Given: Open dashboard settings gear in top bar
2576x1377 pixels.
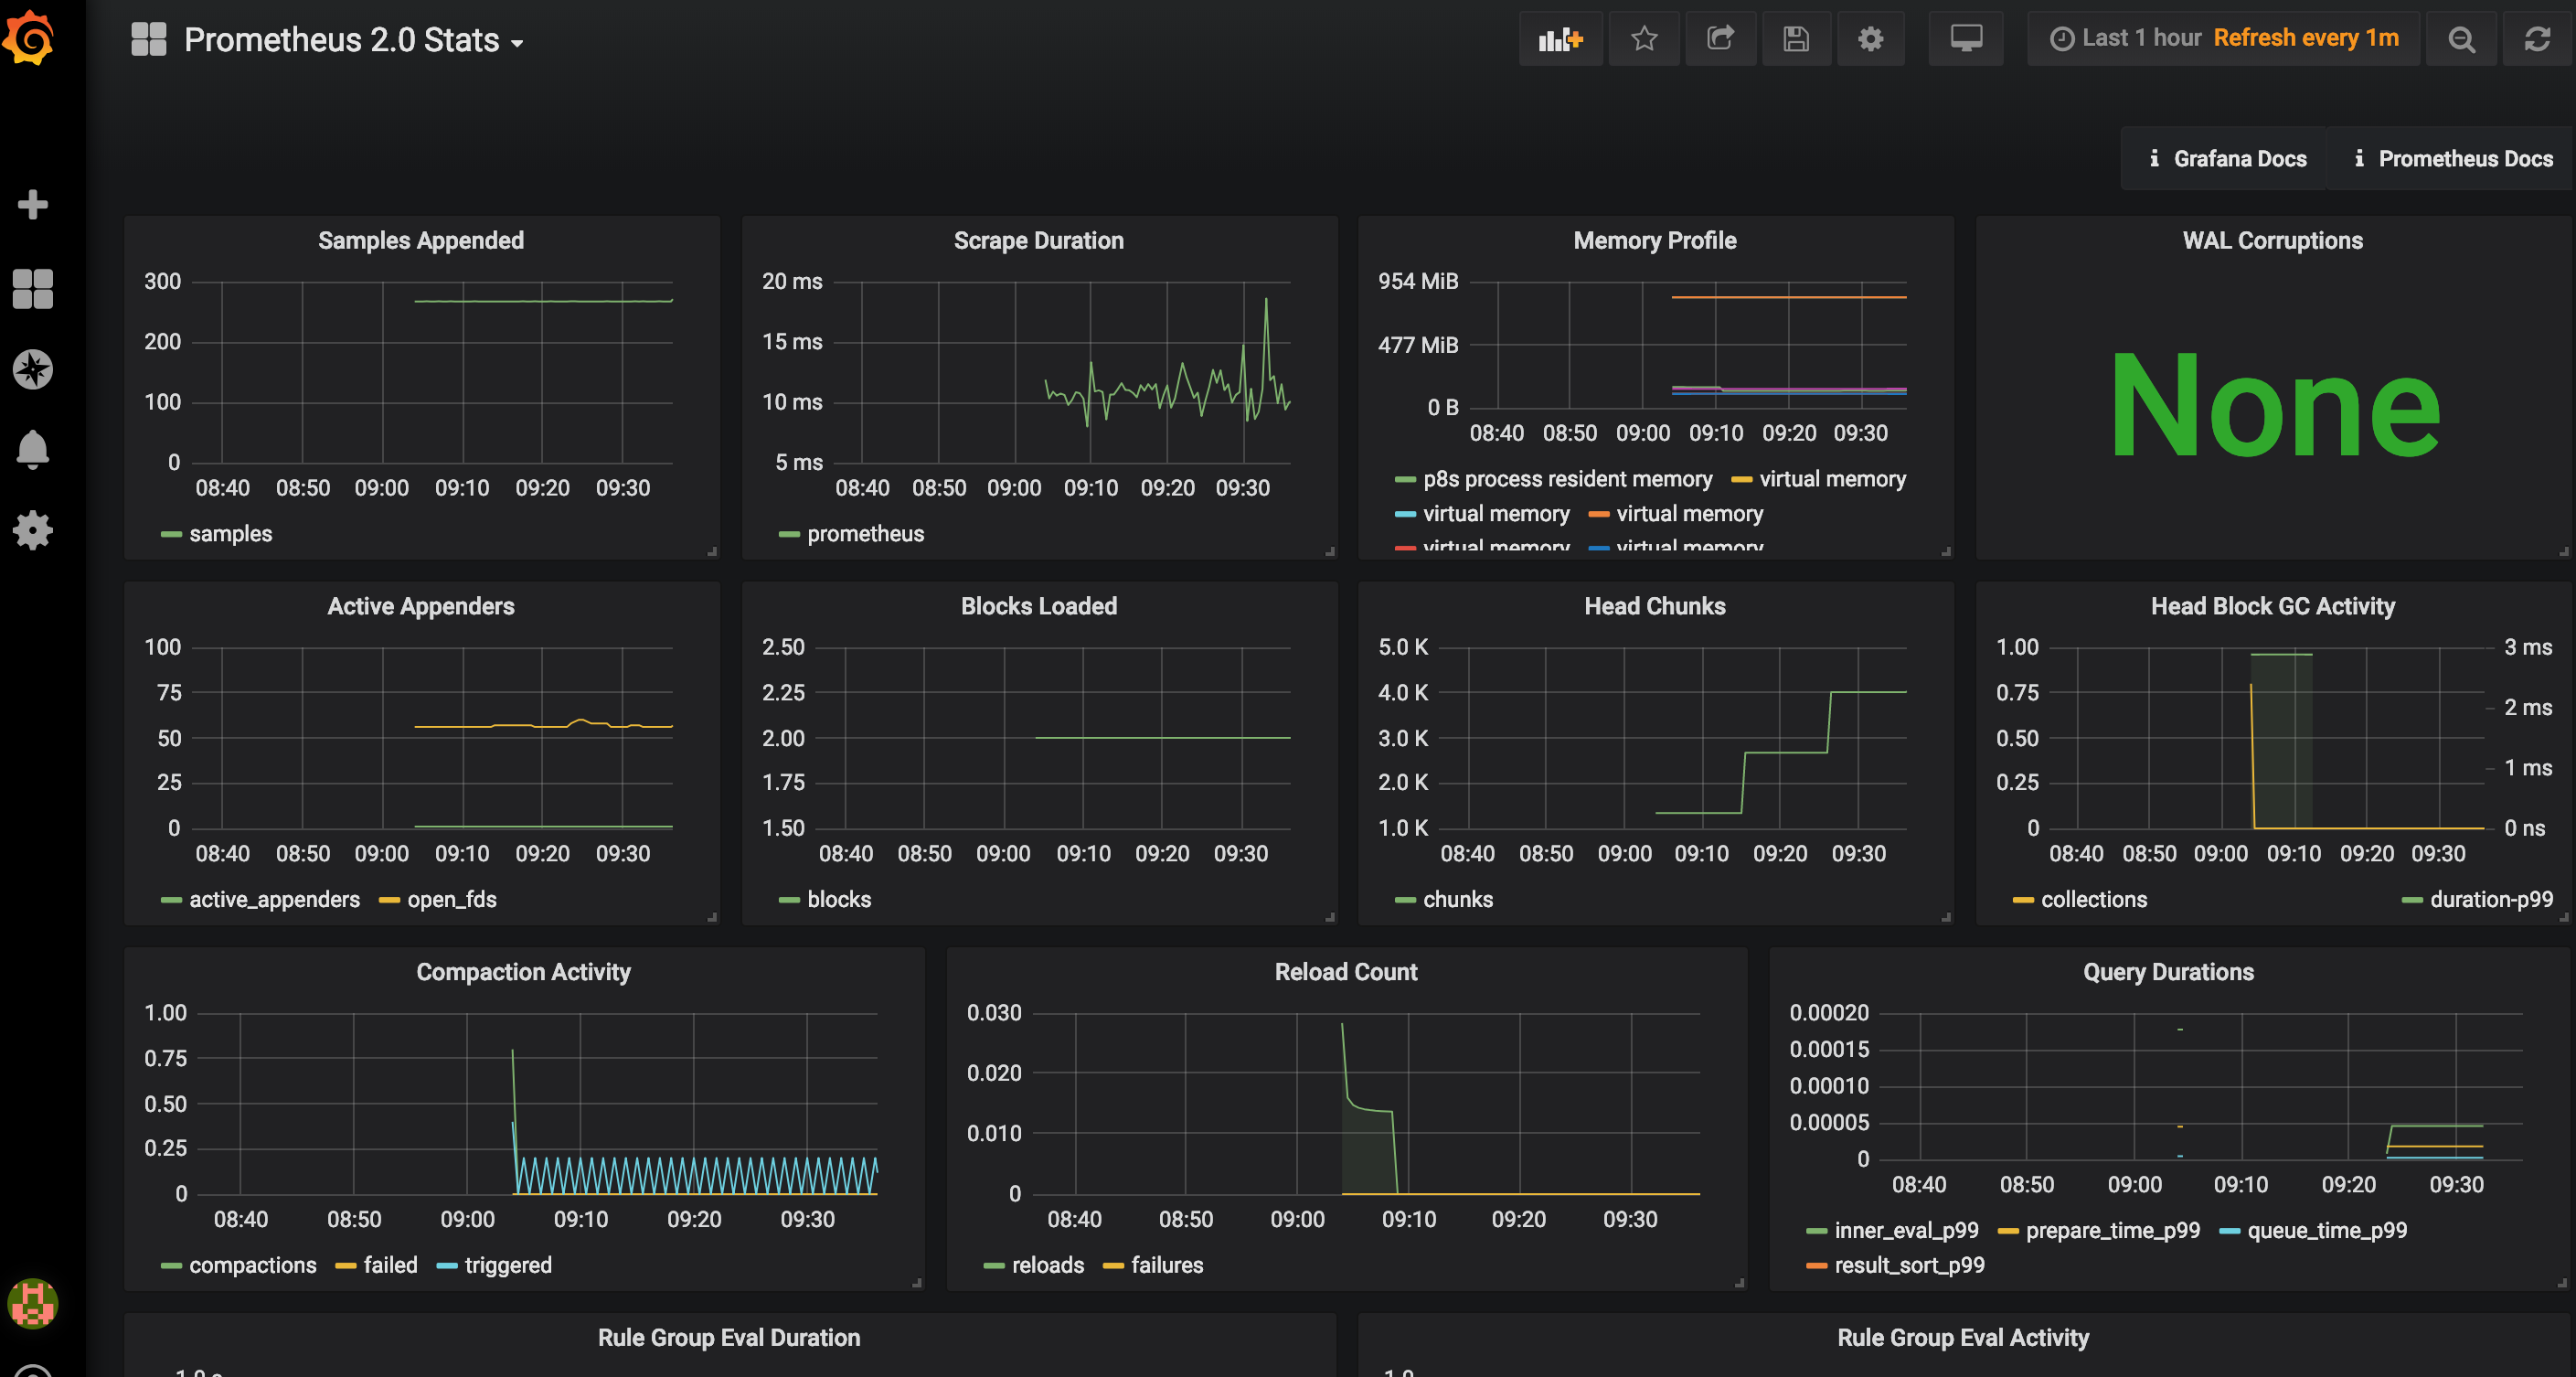Looking at the screenshot, I should pos(1870,39).
